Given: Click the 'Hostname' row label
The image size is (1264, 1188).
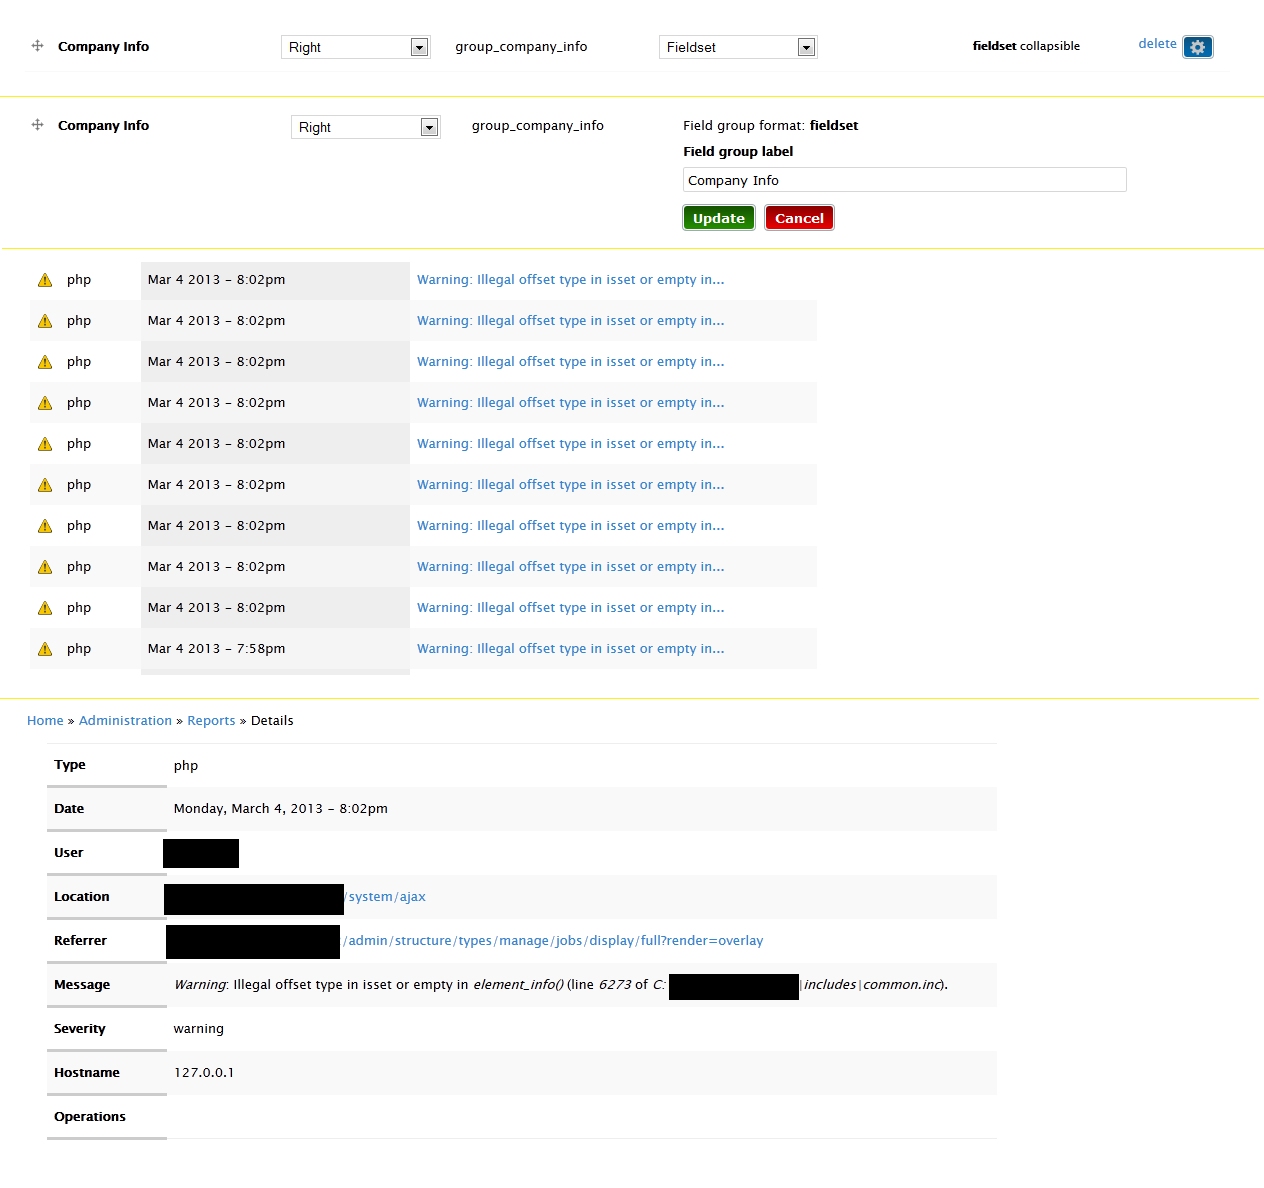Looking at the screenshot, I should (x=86, y=1073).
